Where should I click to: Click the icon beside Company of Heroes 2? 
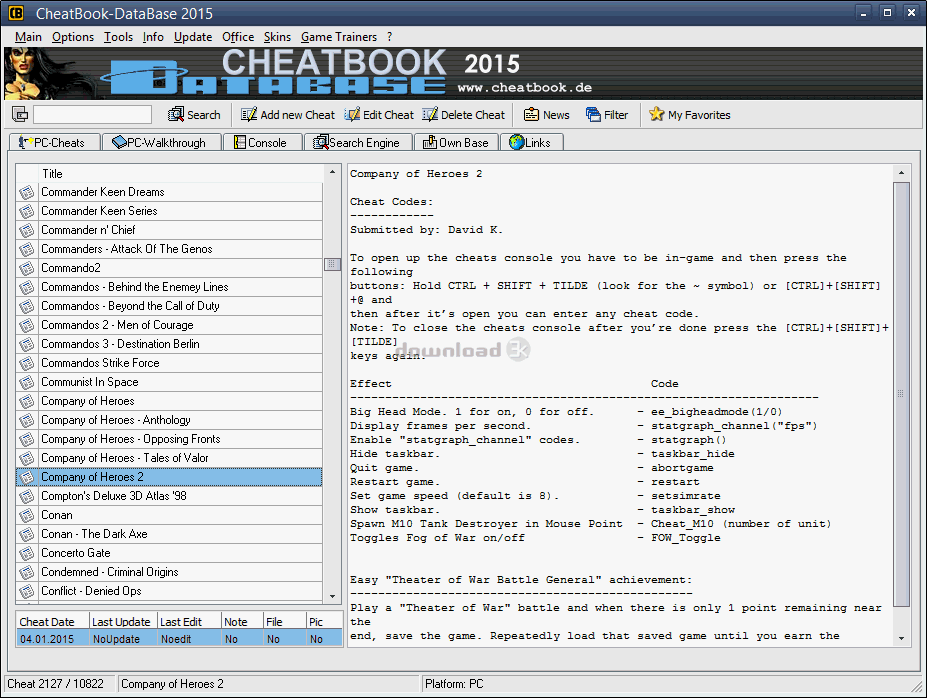point(27,478)
